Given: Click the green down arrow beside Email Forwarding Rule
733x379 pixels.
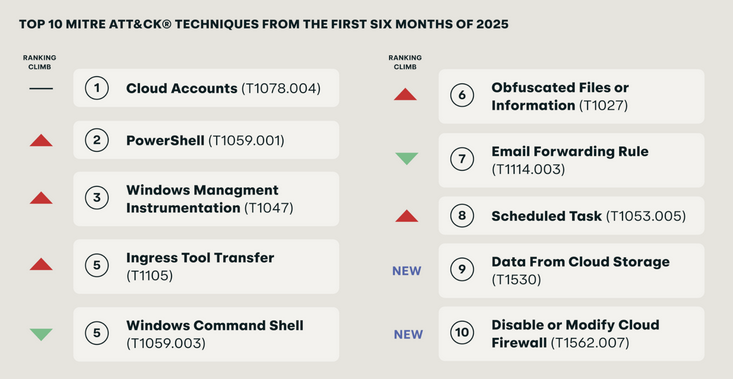Looking at the screenshot, I should pos(406,158).
